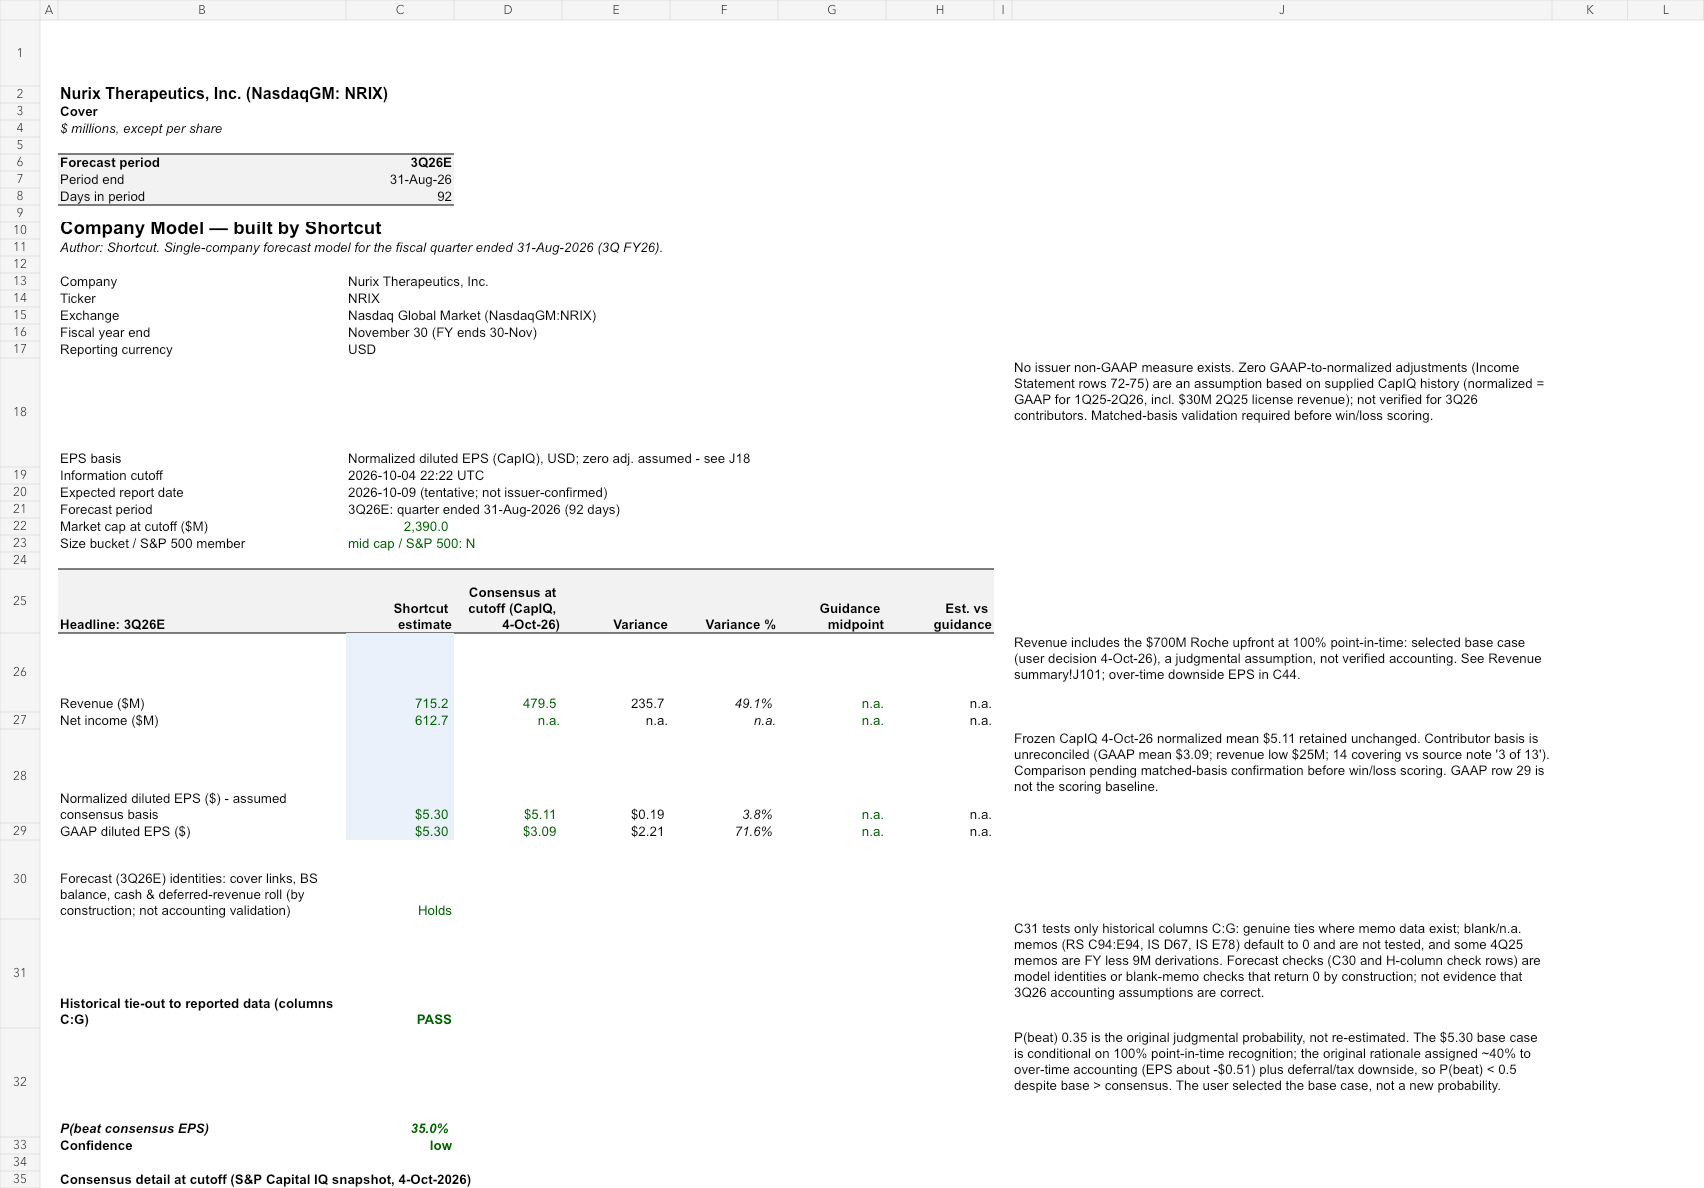Click the 'Nasdaq Global Market (NasdaqGM:NRIX)' cell
Screen dimensions: 1704x1188
(x=472, y=315)
